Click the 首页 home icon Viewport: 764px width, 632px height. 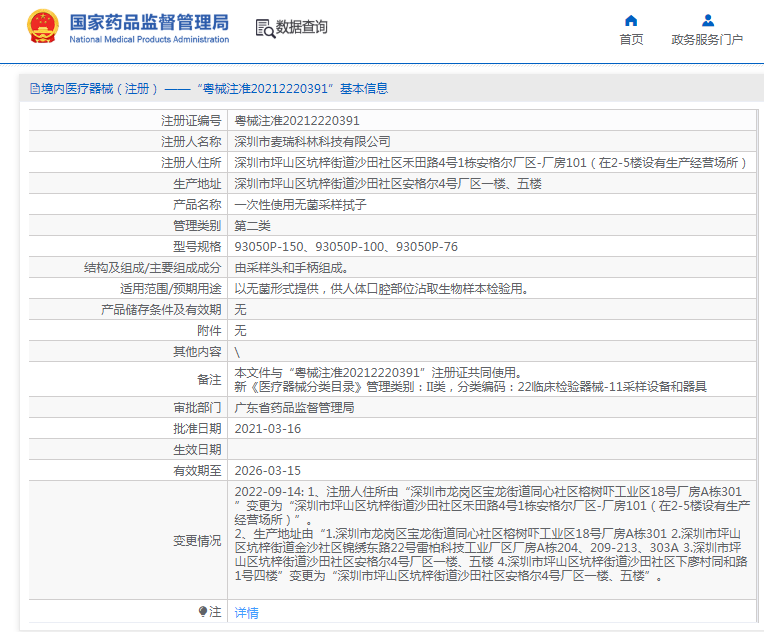point(631,20)
